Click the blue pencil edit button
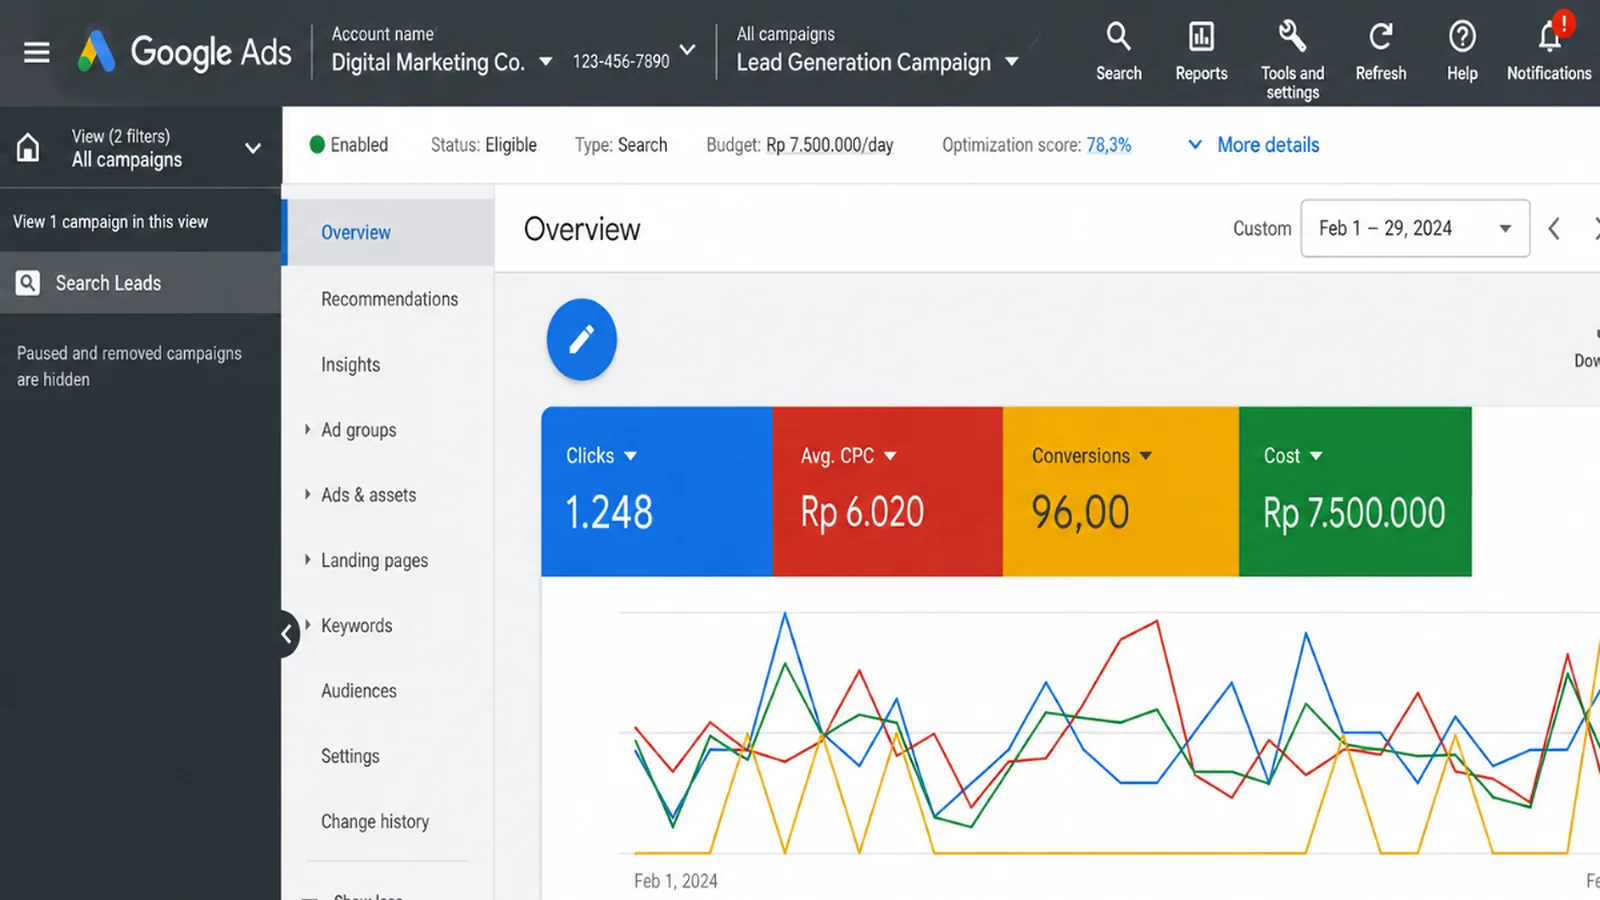 click(x=581, y=339)
